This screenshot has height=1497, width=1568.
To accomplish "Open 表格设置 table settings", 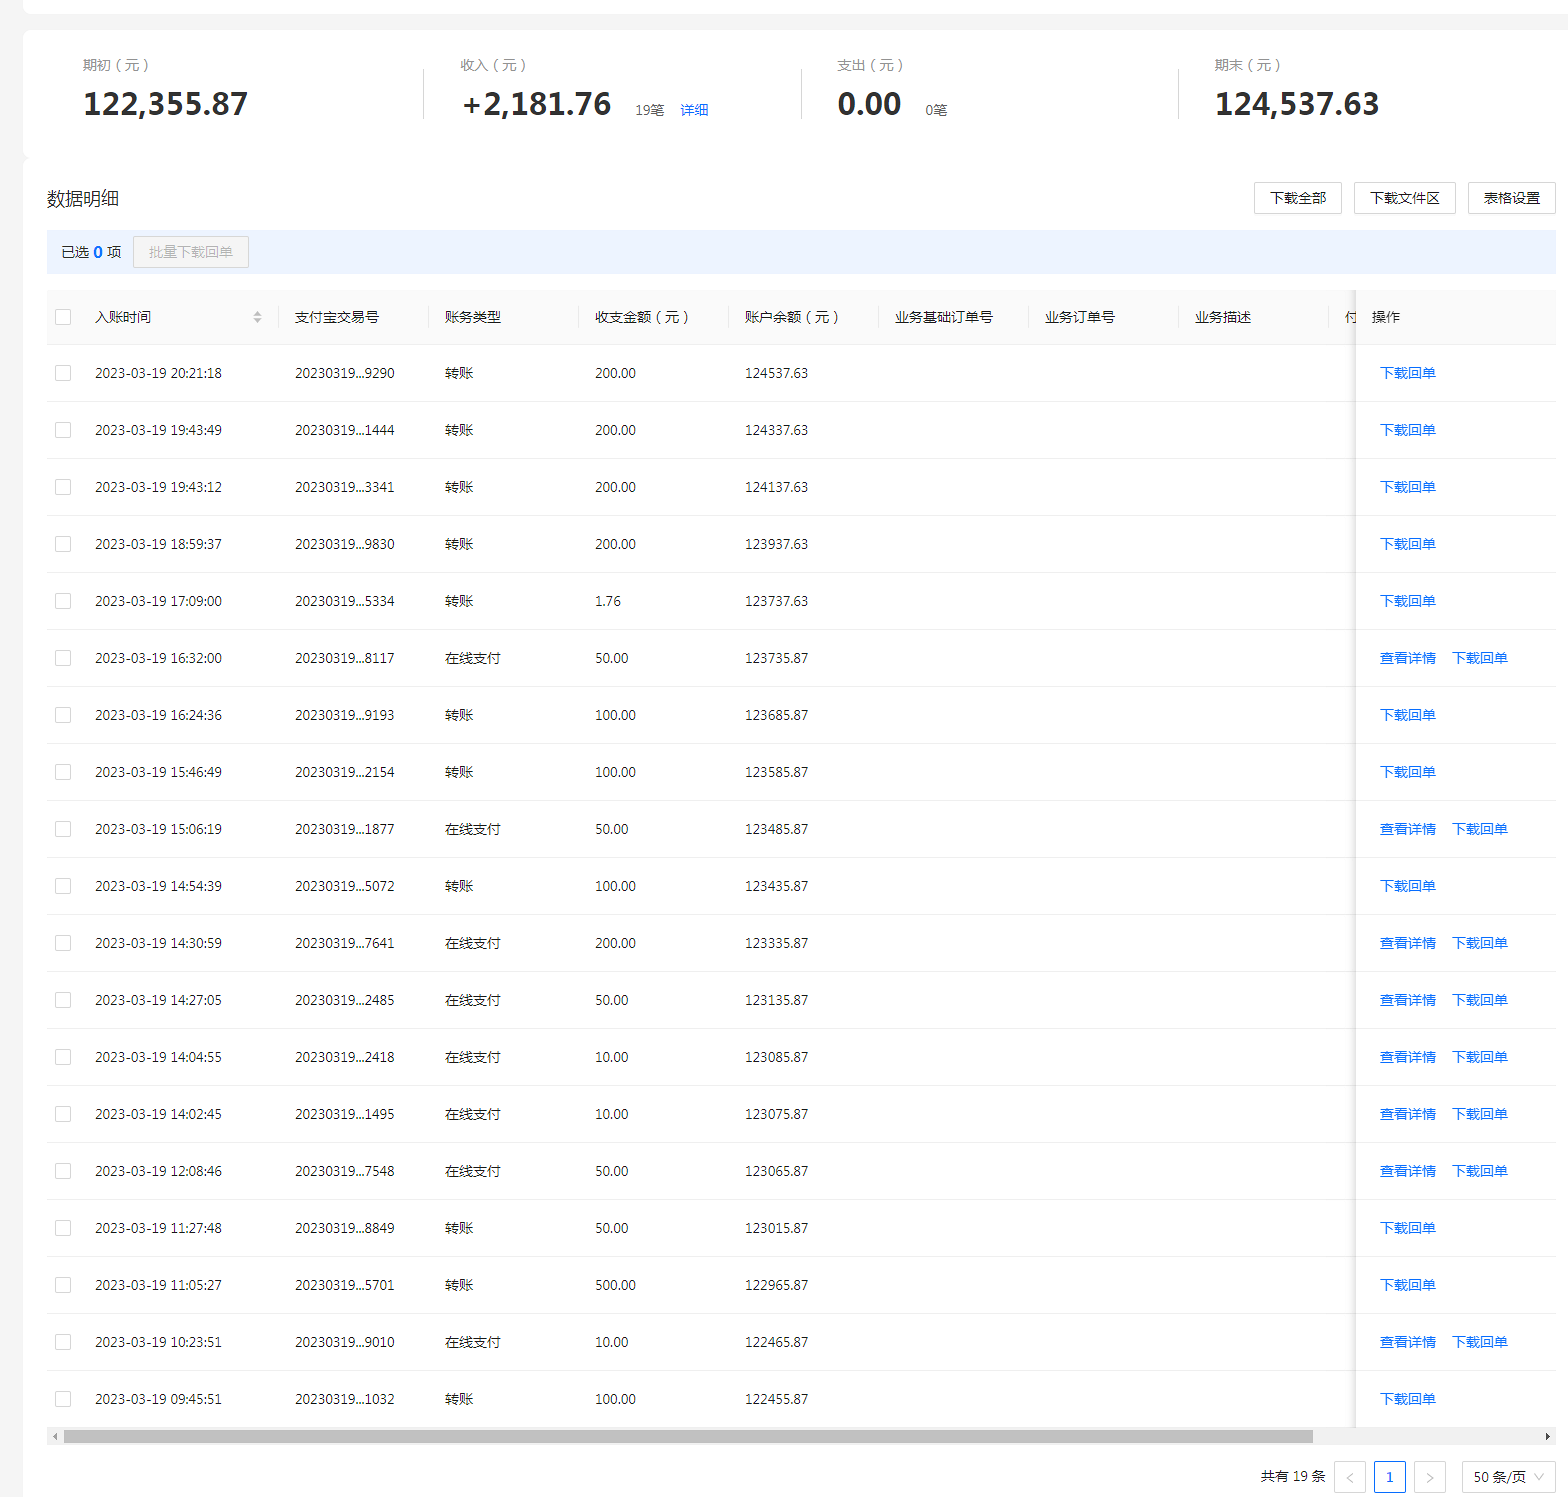I will tap(1512, 198).
